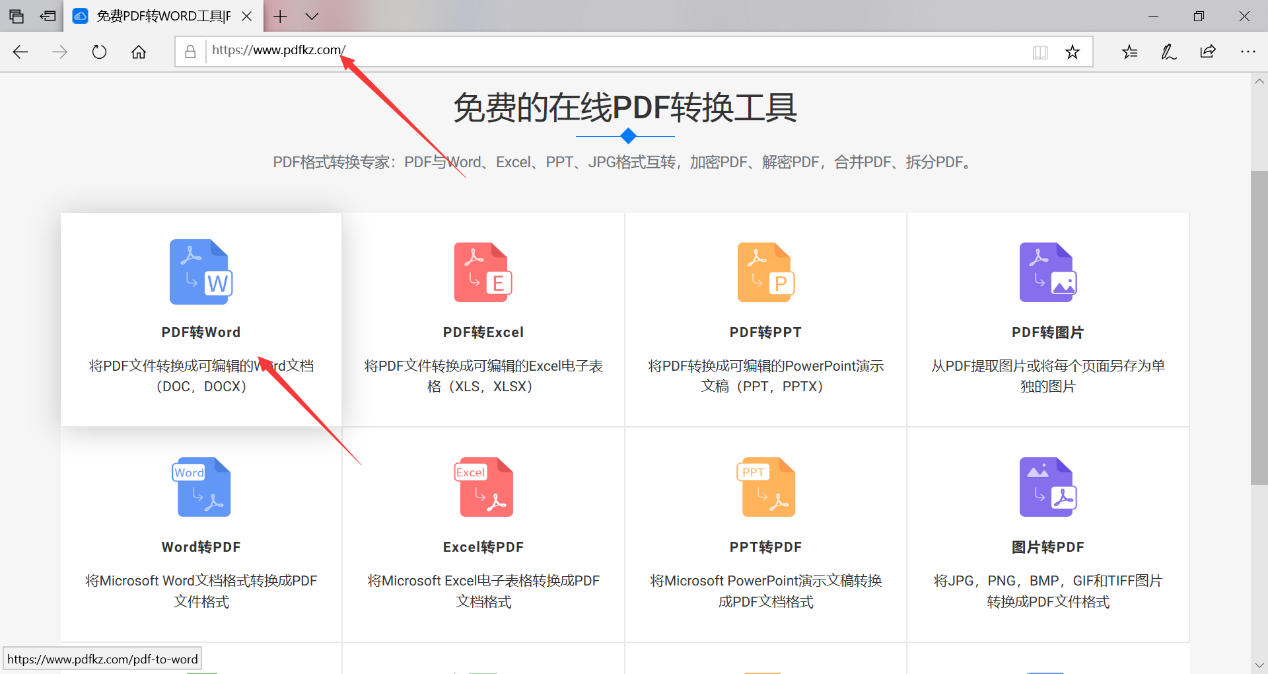This screenshot has width=1268, height=674.
Task: Open the Word转PDF converter icon
Action: [x=200, y=487]
